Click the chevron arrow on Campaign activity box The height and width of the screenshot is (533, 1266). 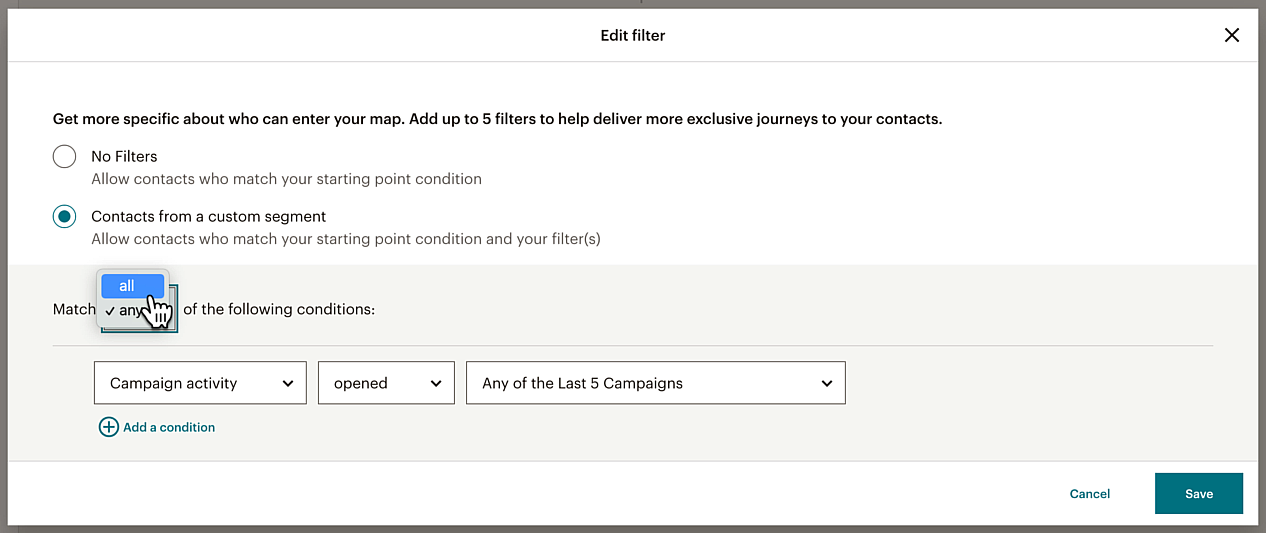[288, 384]
